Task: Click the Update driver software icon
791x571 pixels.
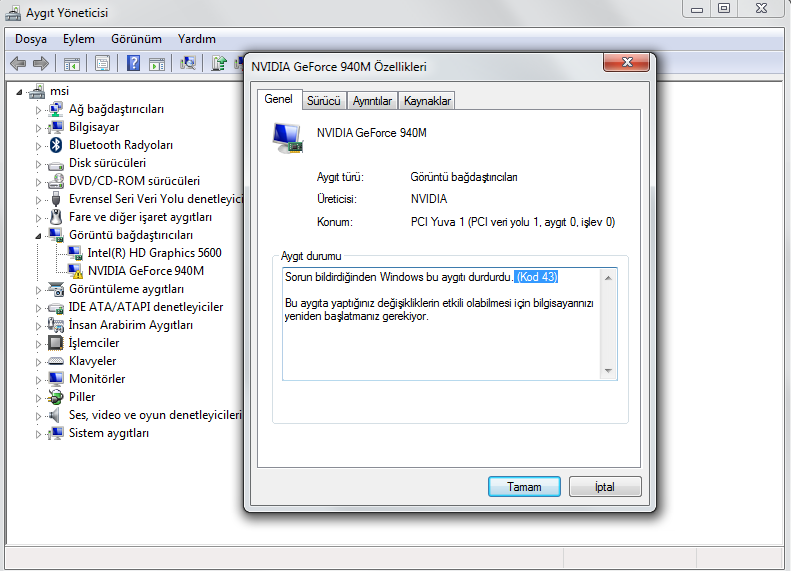Action: click(x=218, y=64)
